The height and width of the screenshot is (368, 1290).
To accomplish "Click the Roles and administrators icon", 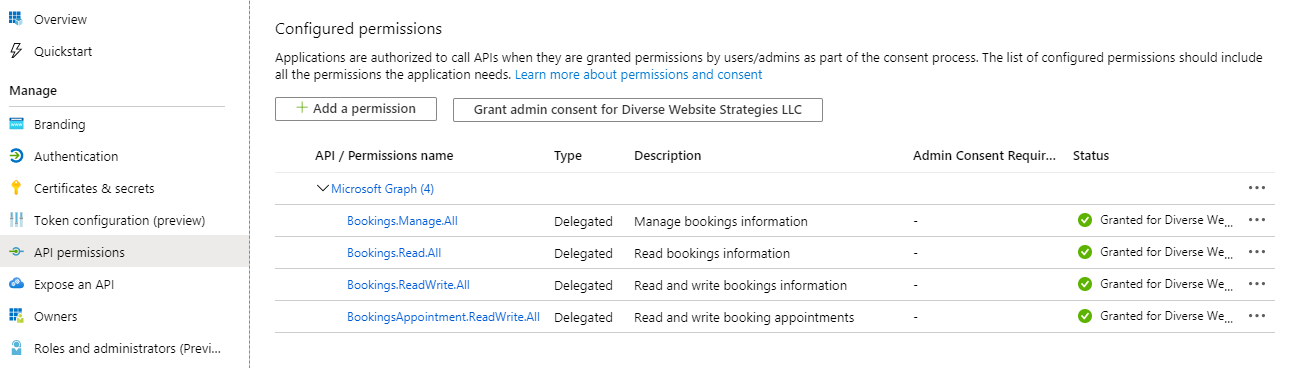I will point(16,348).
